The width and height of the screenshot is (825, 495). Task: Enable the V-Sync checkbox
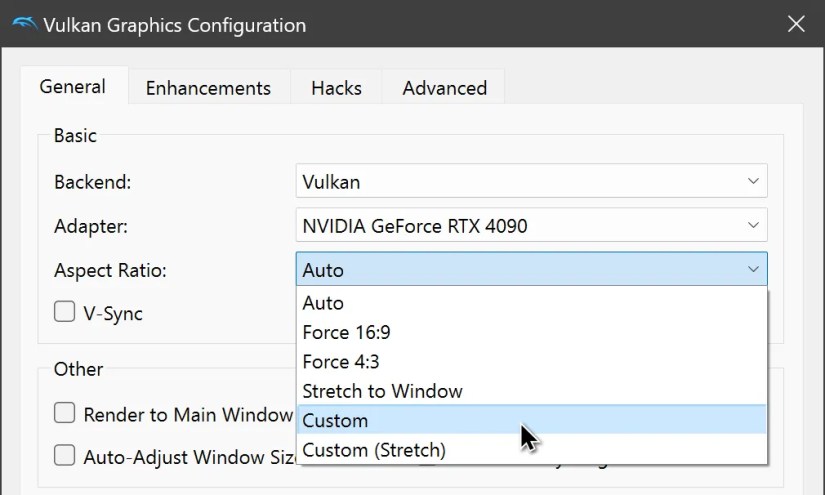(x=65, y=312)
